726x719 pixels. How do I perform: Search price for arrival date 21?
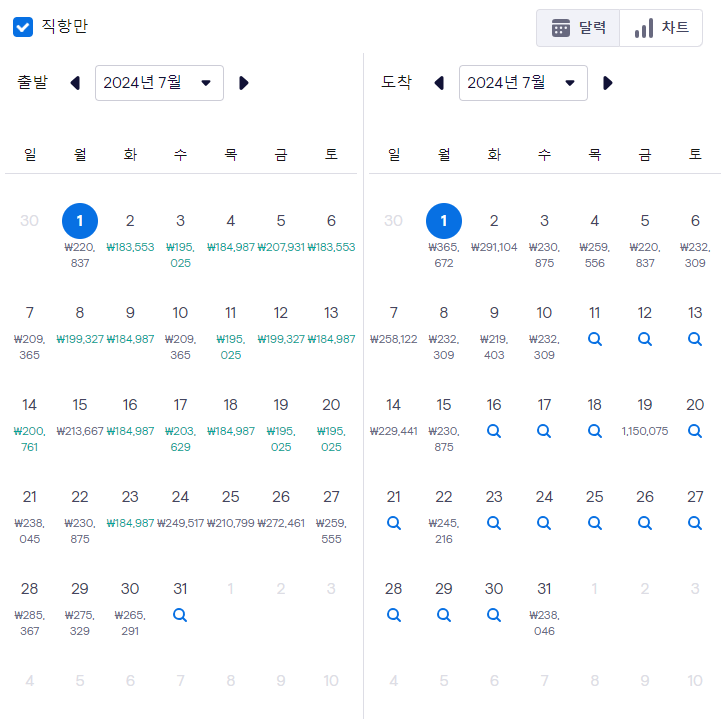[394, 523]
